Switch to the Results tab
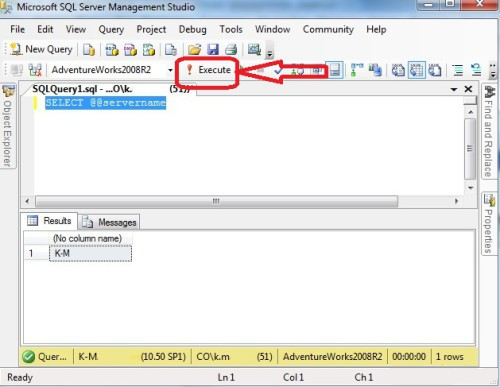This screenshot has height=387, width=500. (50, 221)
